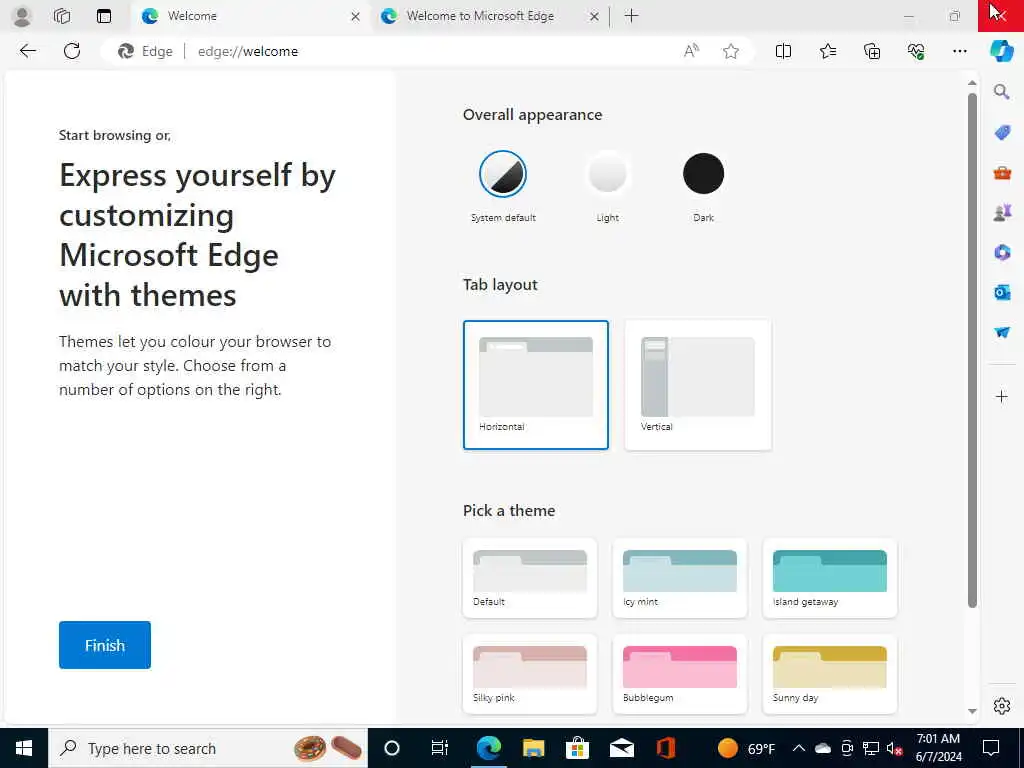Viewport: 1024px width, 768px height.
Task: Toggle Read aloud icon in address bar
Action: (x=691, y=51)
